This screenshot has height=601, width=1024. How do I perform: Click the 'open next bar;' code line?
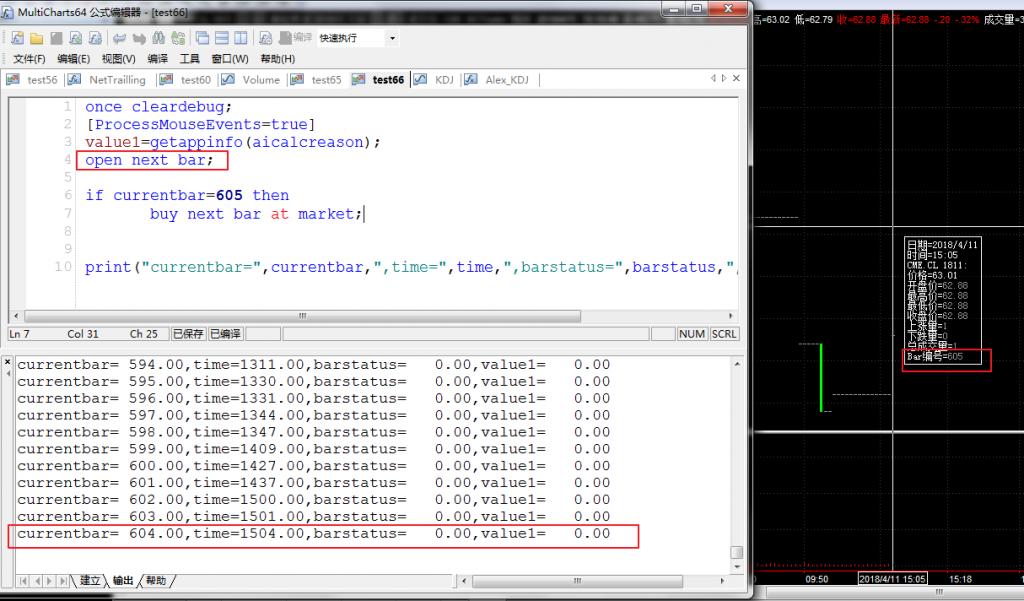149,160
